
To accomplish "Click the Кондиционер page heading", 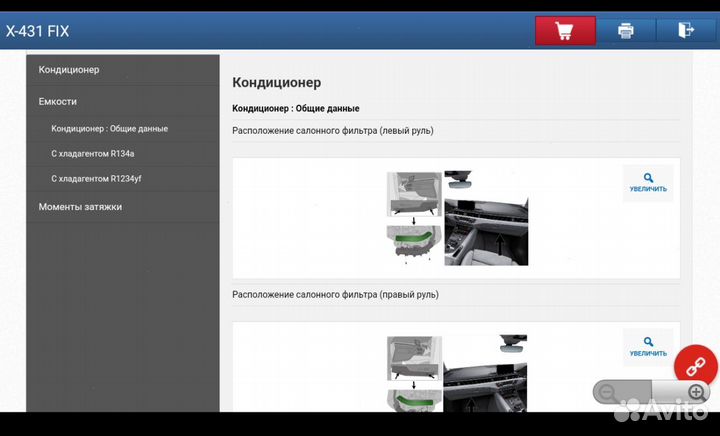I will [276, 83].
